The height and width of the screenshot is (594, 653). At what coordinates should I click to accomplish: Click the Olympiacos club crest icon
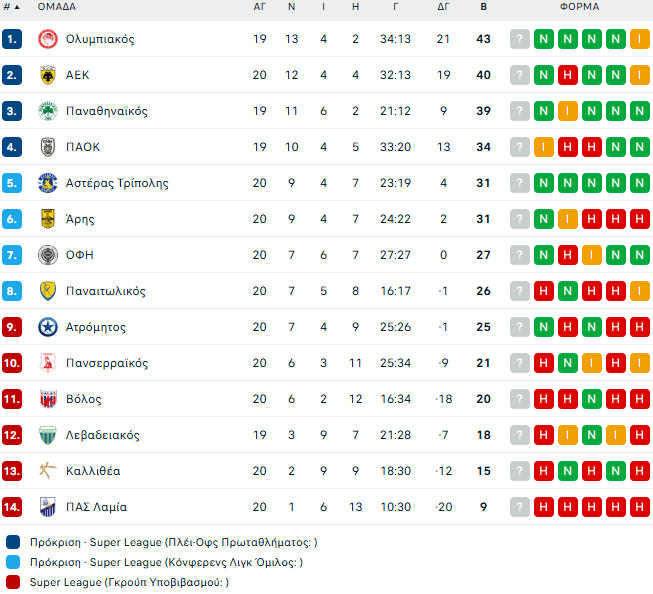(x=47, y=39)
